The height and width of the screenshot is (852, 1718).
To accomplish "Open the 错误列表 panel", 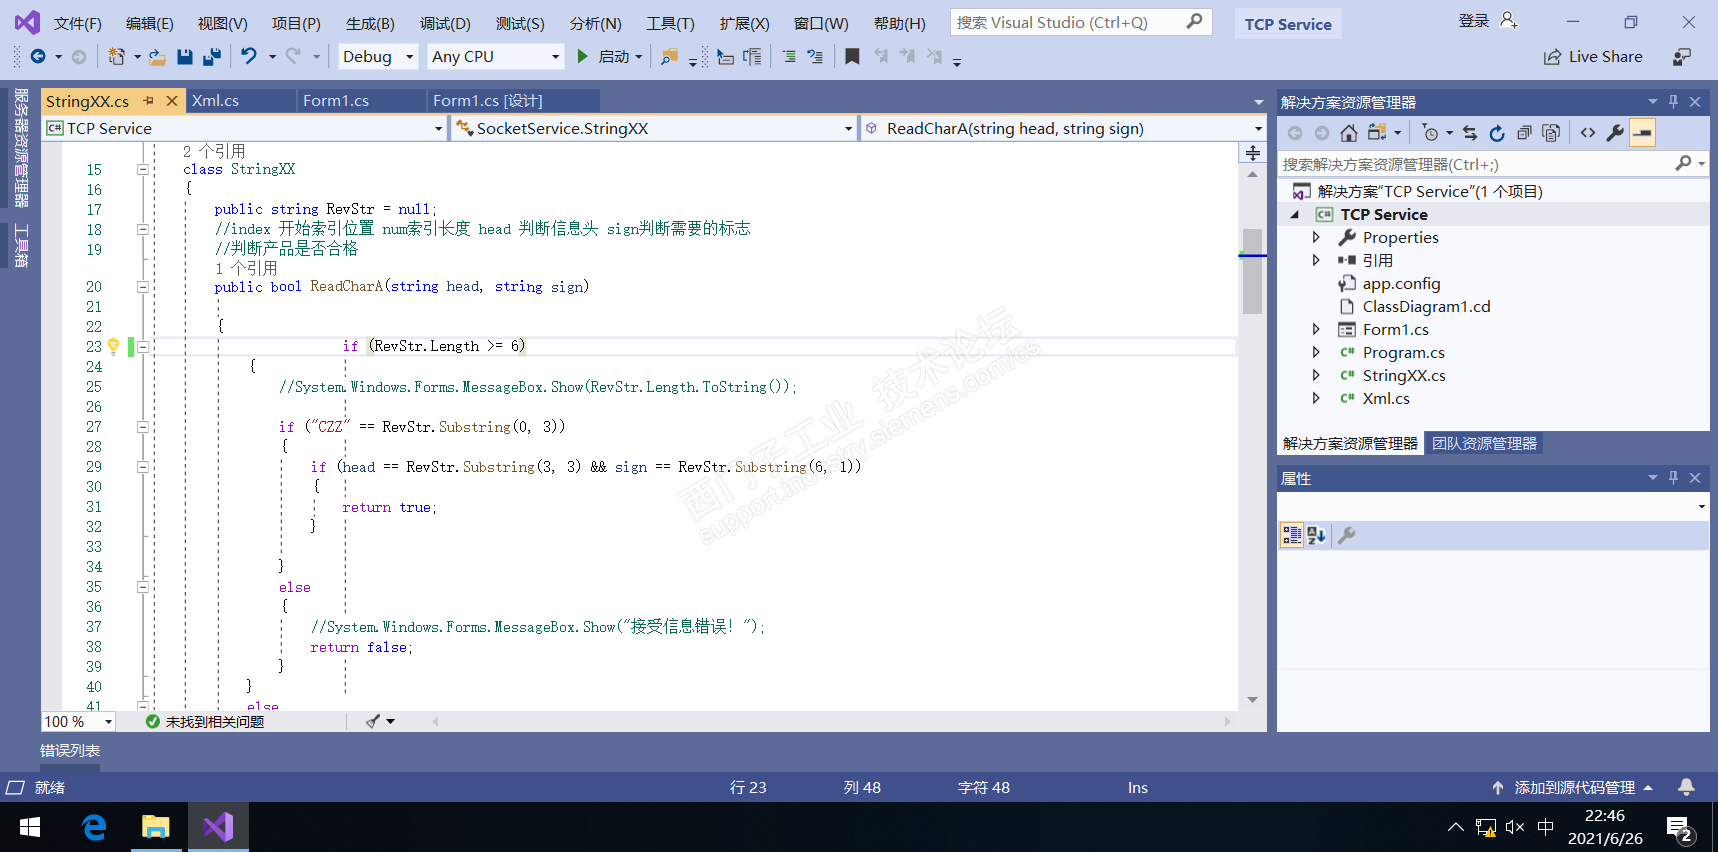I will [70, 751].
